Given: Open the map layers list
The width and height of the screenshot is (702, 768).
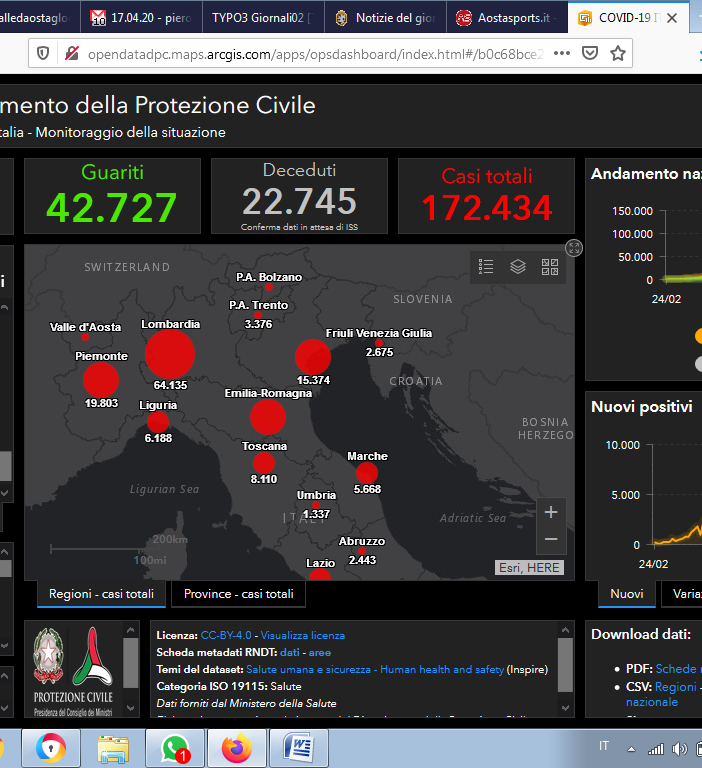Looking at the screenshot, I should coord(518,266).
